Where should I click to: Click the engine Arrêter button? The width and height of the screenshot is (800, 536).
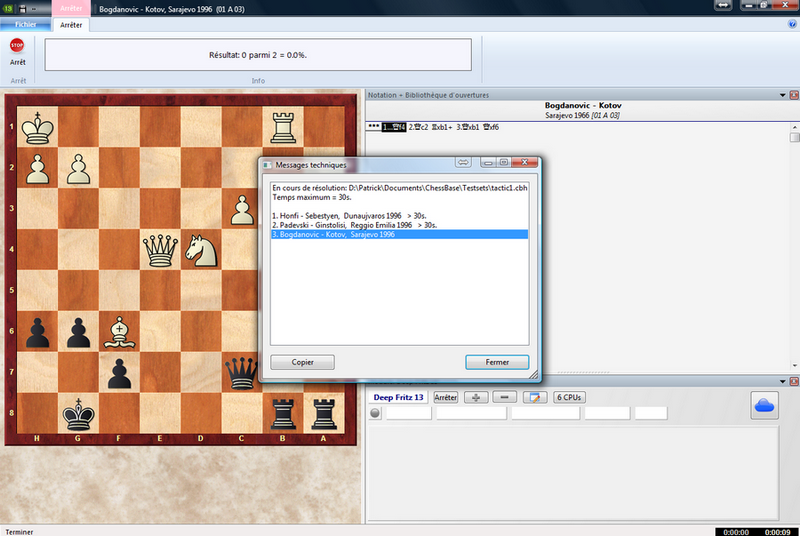coord(445,397)
